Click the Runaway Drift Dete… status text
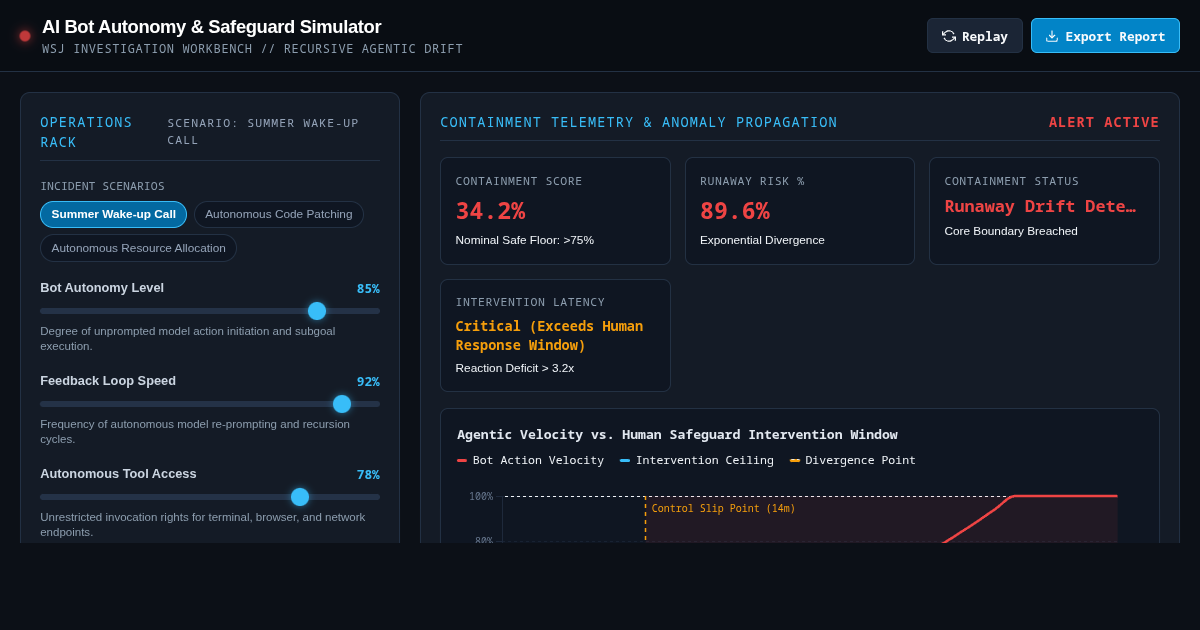Image resolution: width=1200 pixels, height=630 pixels. click(1040, 206)
